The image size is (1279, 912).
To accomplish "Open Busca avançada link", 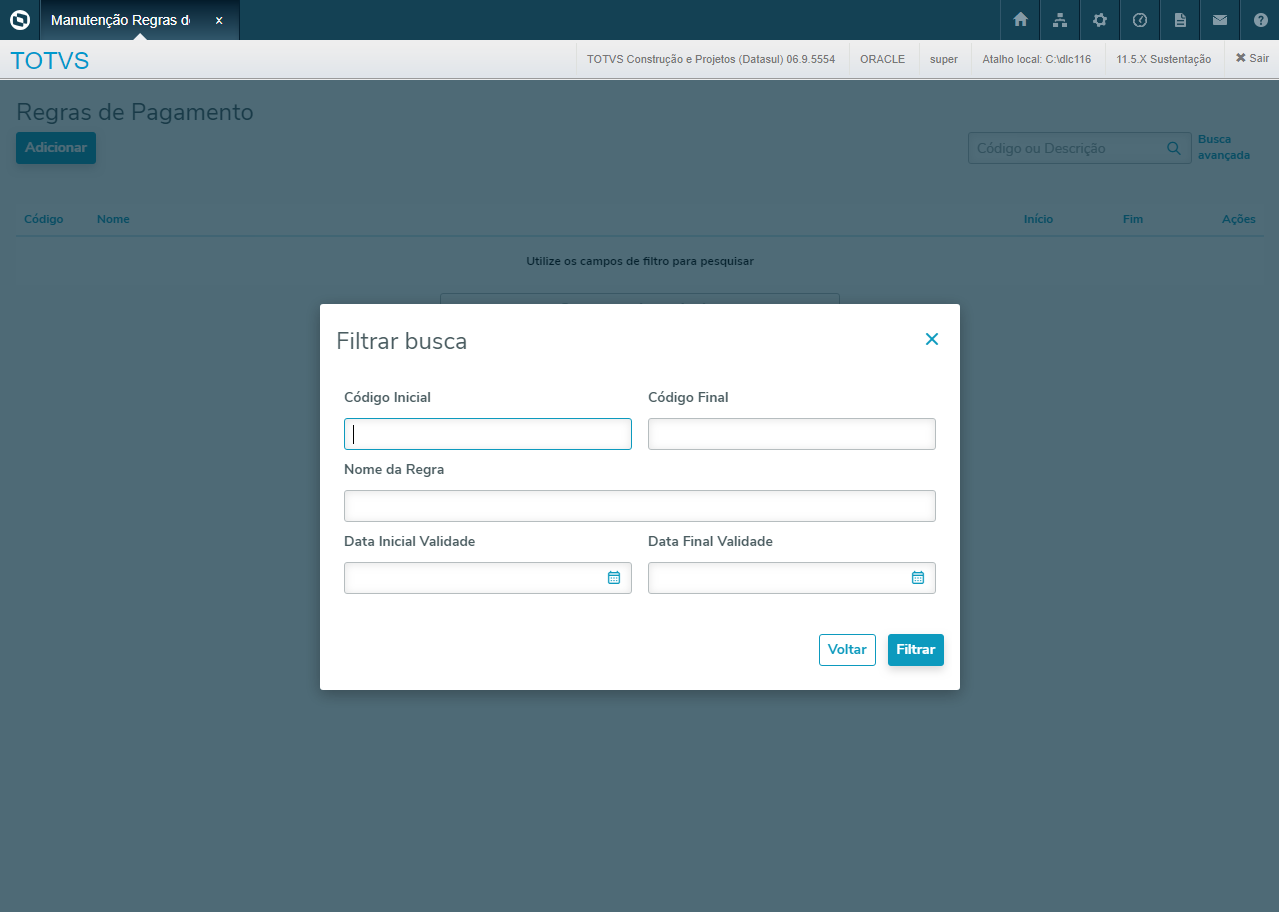I will click(1224, 147).
